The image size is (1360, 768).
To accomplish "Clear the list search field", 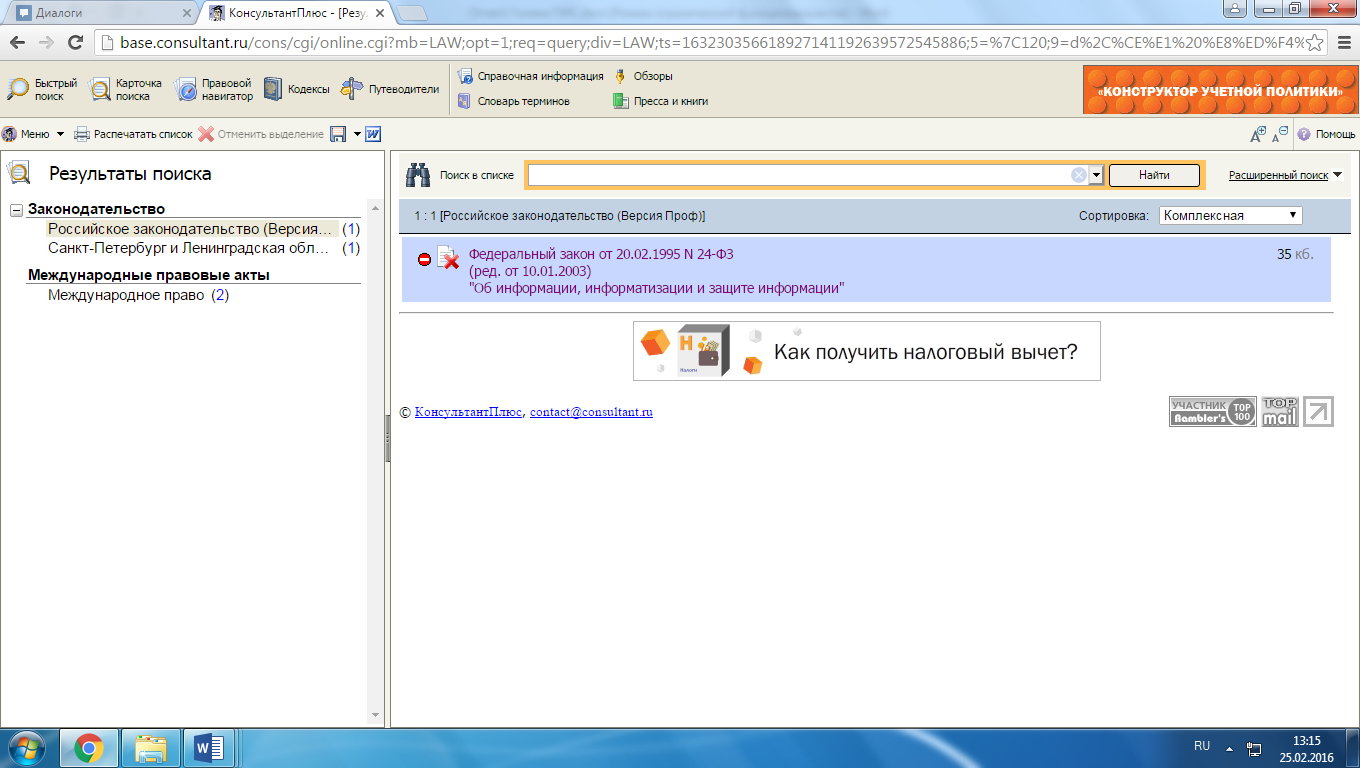I will [1079, 175].
